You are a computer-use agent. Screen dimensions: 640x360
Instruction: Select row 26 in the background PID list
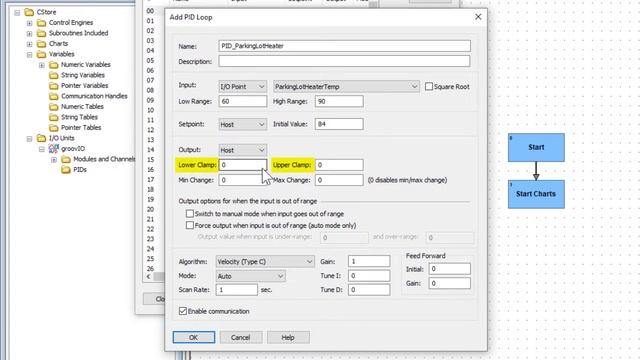coord(150,269)
